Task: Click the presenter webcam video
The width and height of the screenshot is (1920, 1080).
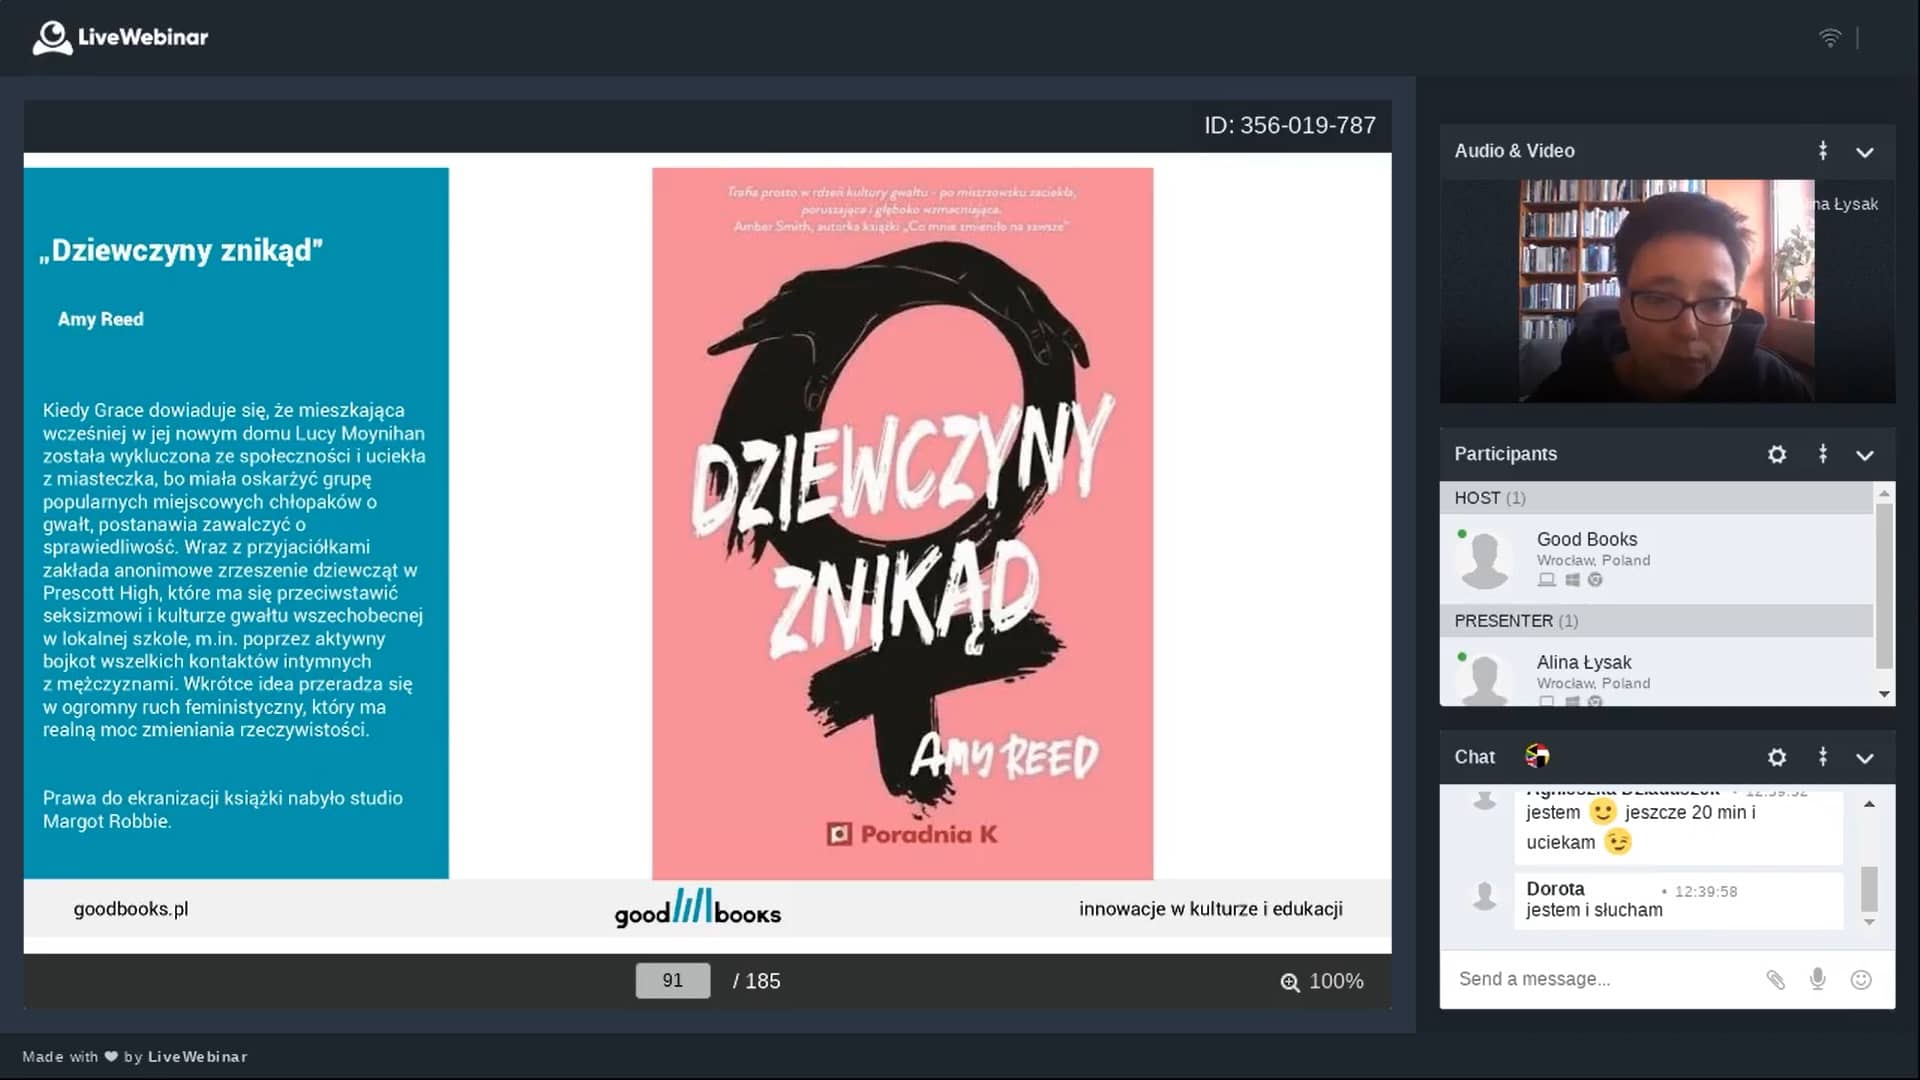Action: pos(1667,291)
